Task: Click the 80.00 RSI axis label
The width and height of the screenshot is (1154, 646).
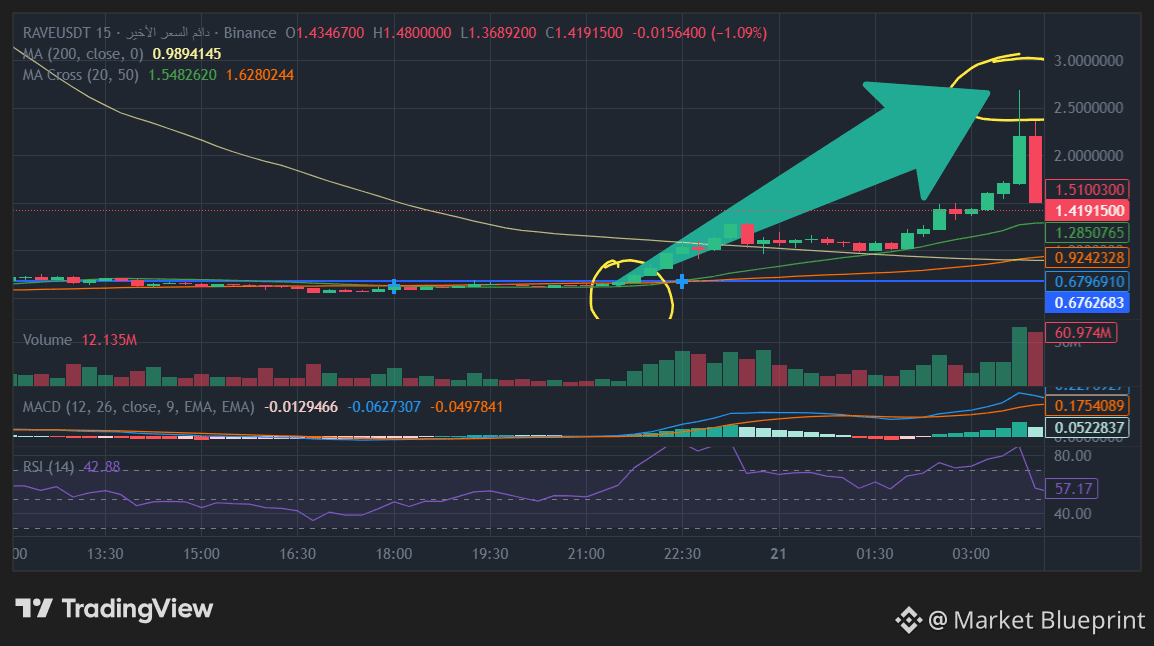Action: [1072, 456]
